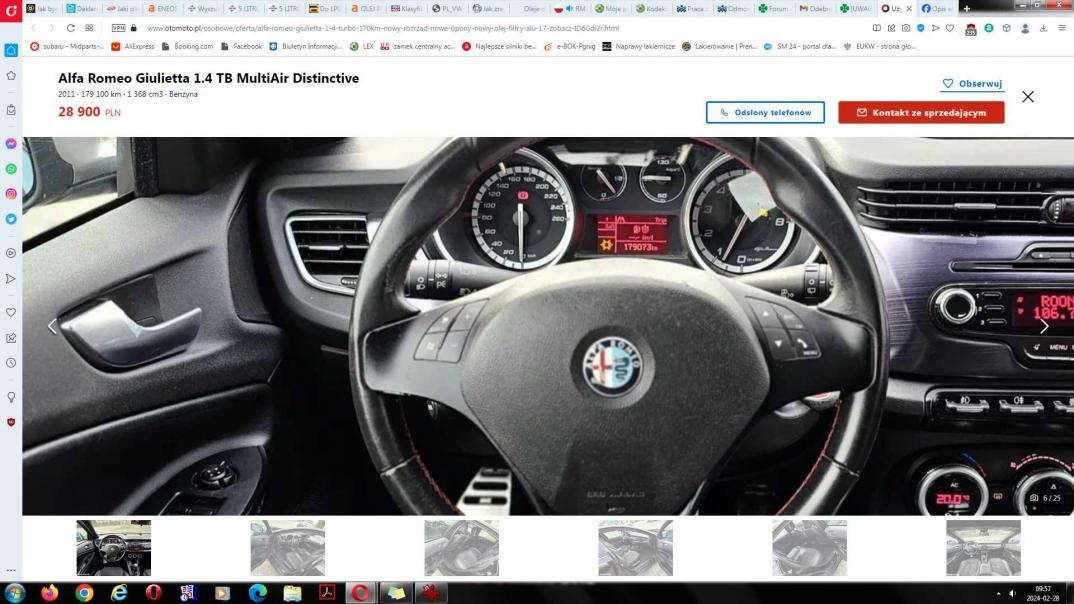Open the Opera main menu logo

(11, 10)
